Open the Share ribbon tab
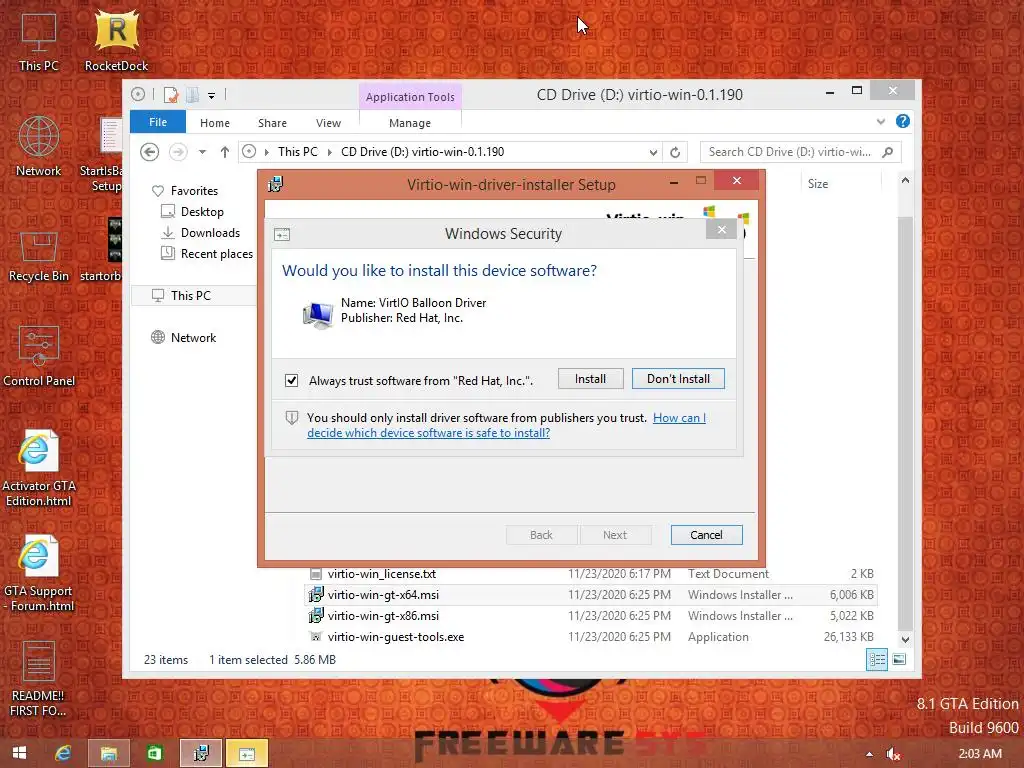The image size is (1024, 768). (x=272, y=123)
